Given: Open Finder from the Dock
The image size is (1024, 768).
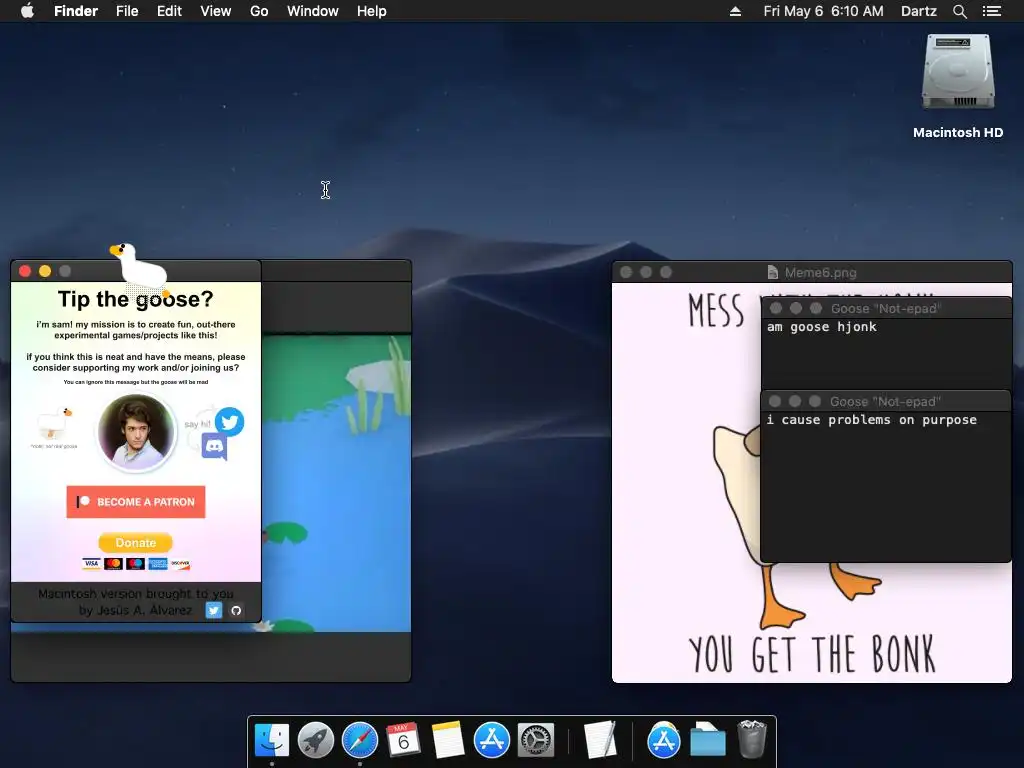Looking at the screenshot, I should pos(272,741).
